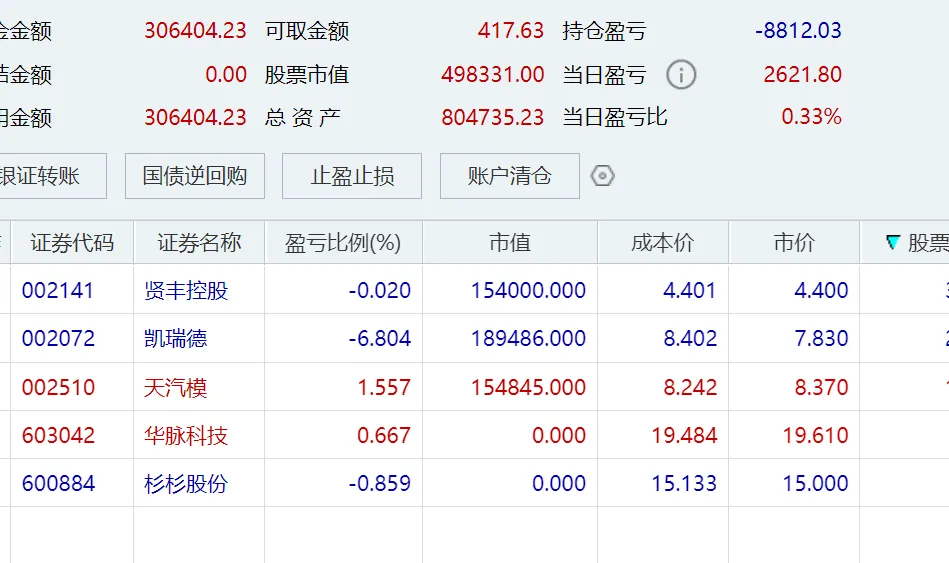This screenshot has width=949, height=563.
Task: Select stock code 600884 杉杉股份 row
Action: pyautogui.click(x=58, y=483)
